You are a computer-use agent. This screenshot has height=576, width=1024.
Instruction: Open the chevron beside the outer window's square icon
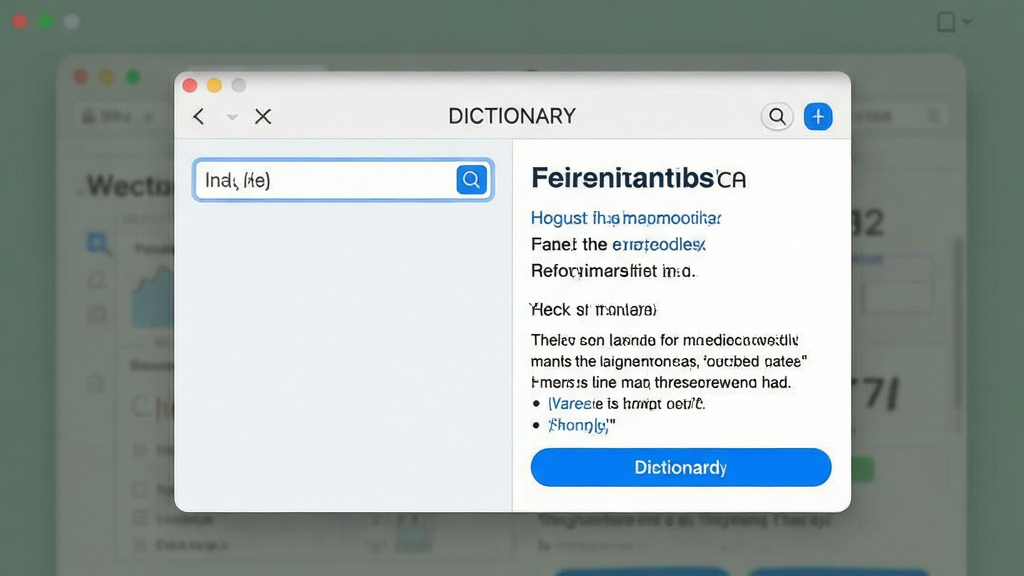tap(967, 22)
